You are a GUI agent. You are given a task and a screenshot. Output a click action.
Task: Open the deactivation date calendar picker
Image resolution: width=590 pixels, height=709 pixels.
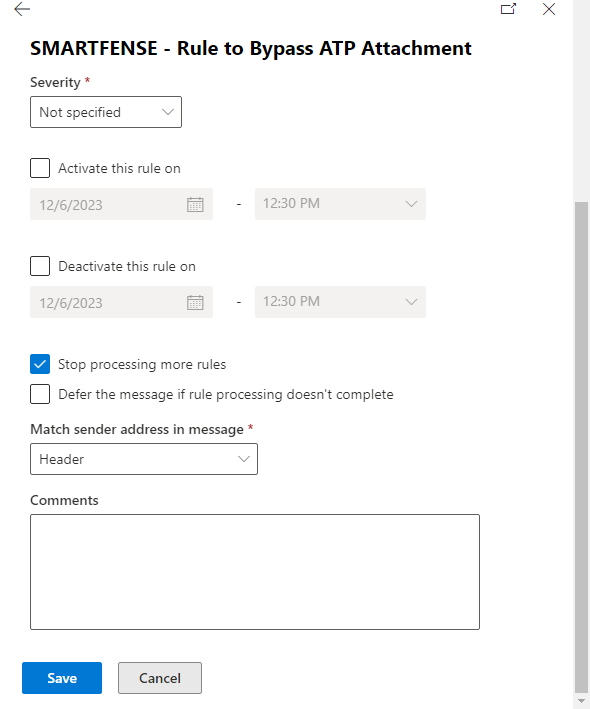tap(195, 303)
